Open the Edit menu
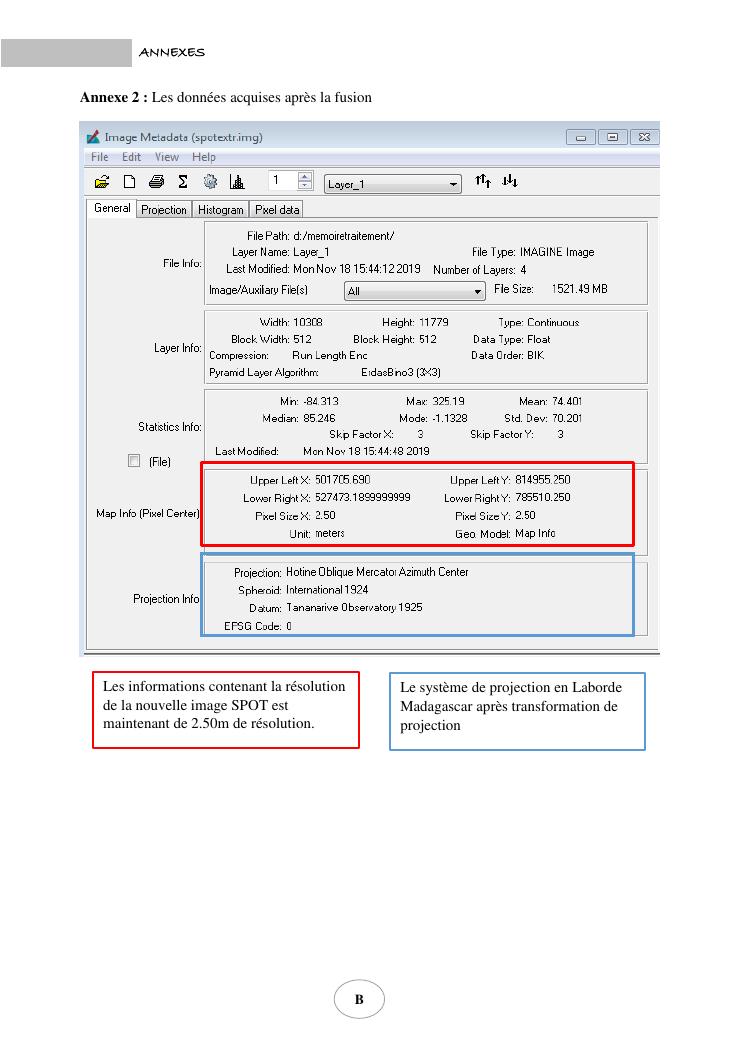The height and width of the screenshot is (1053, 745). [x=132, y=157]
